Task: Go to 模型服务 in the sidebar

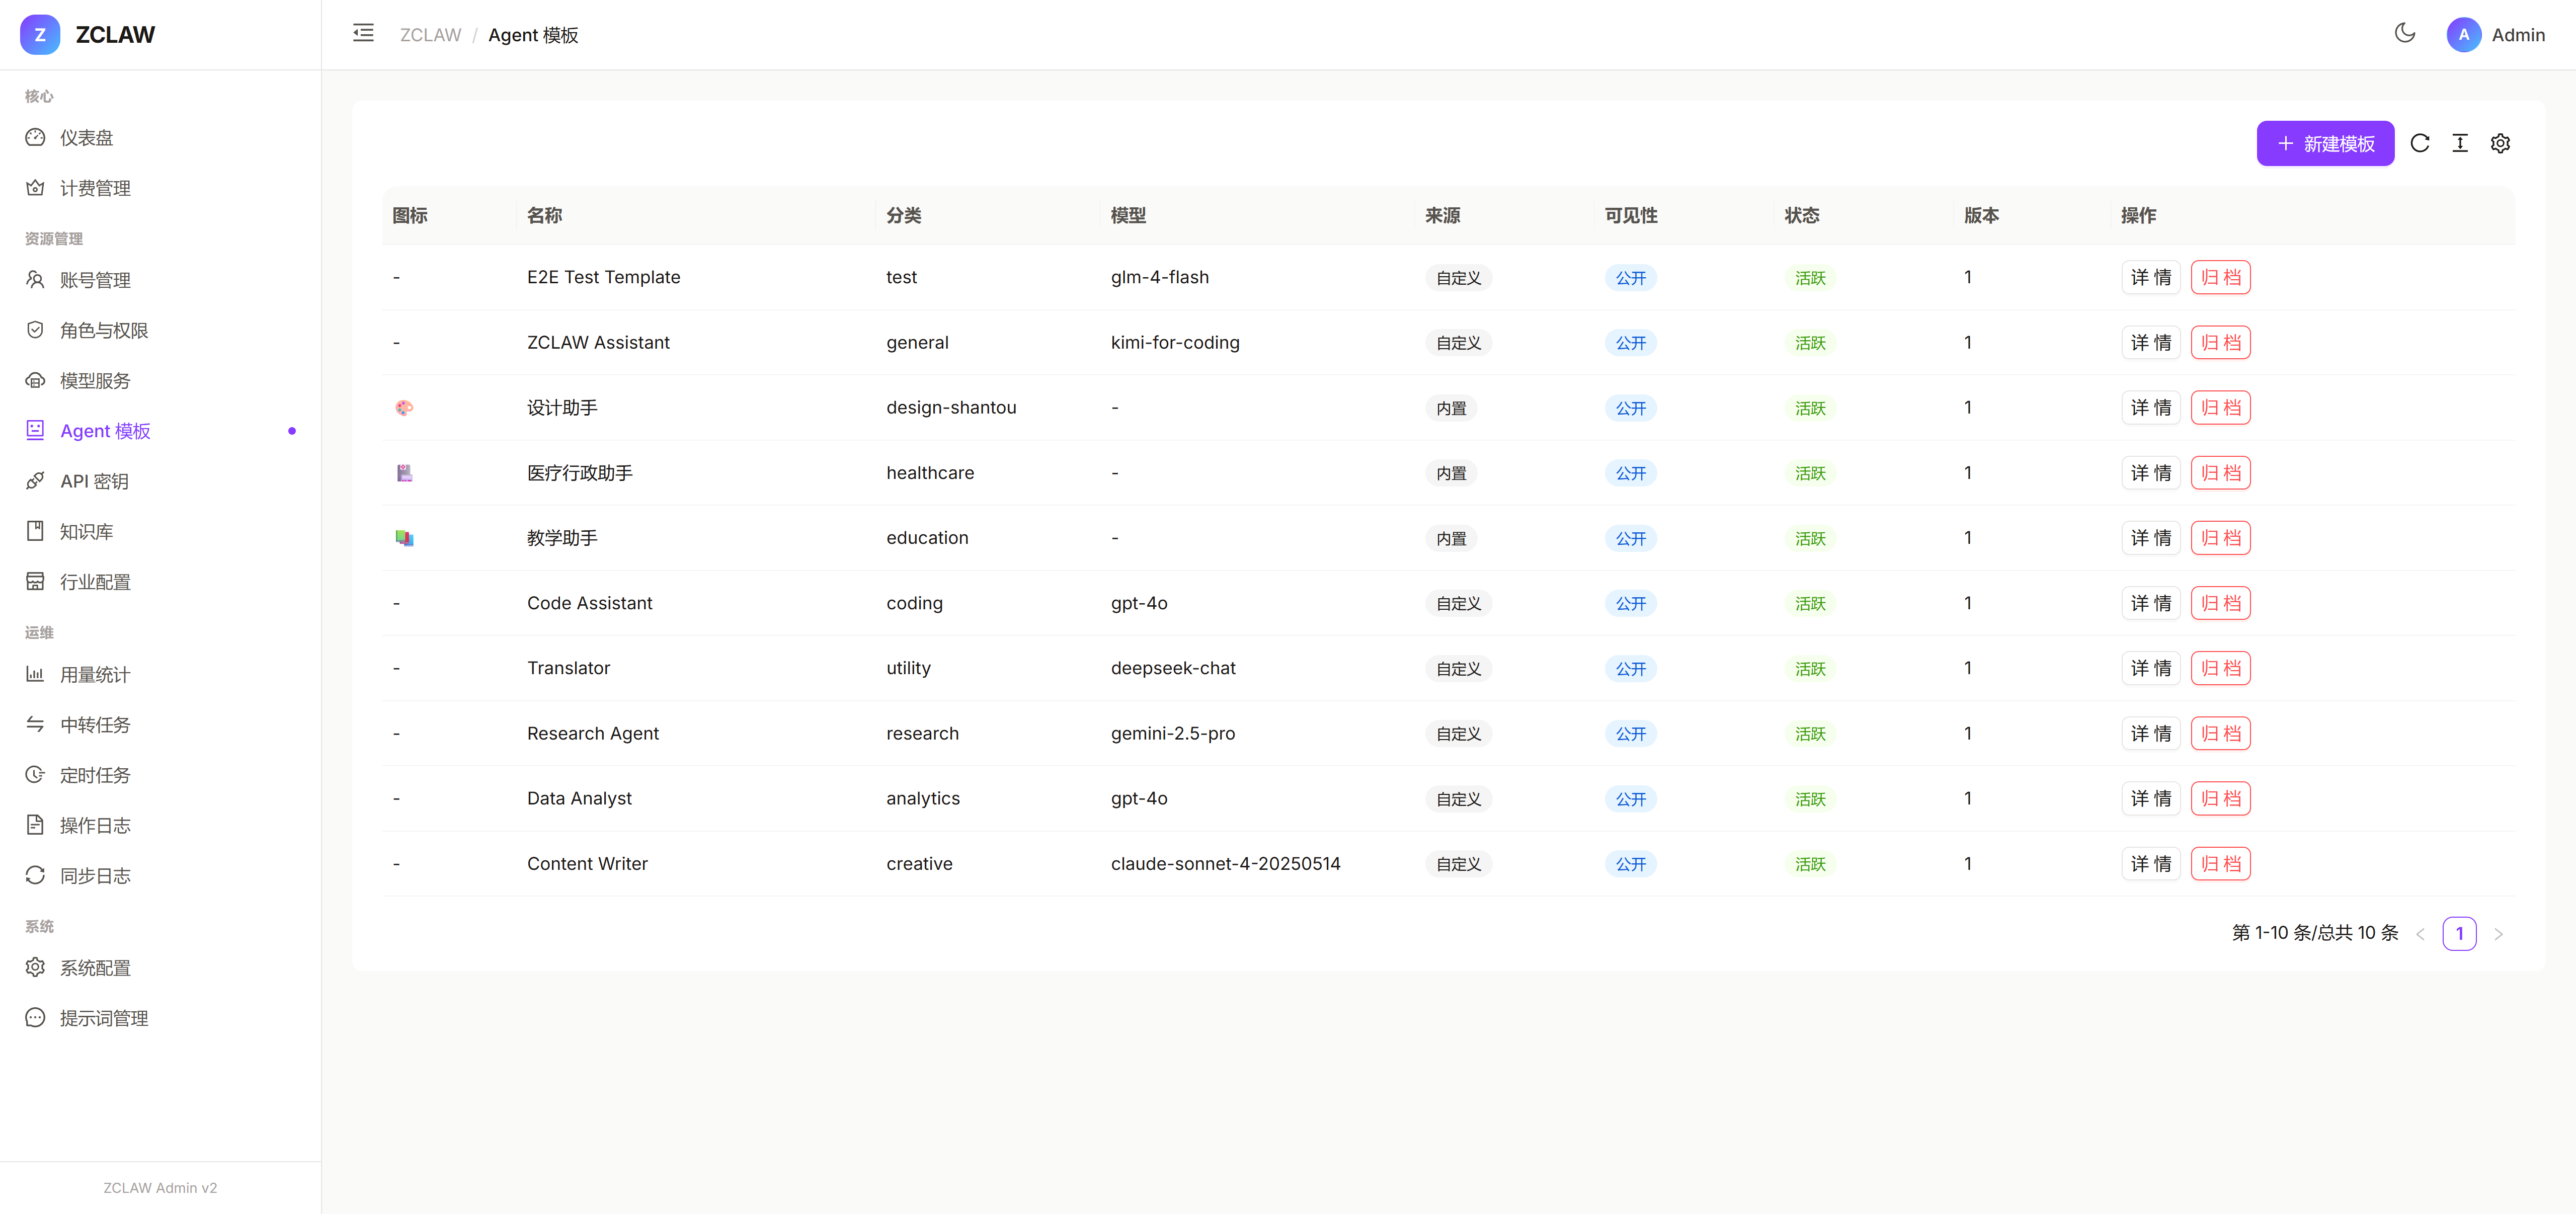Action: (95, 381)
